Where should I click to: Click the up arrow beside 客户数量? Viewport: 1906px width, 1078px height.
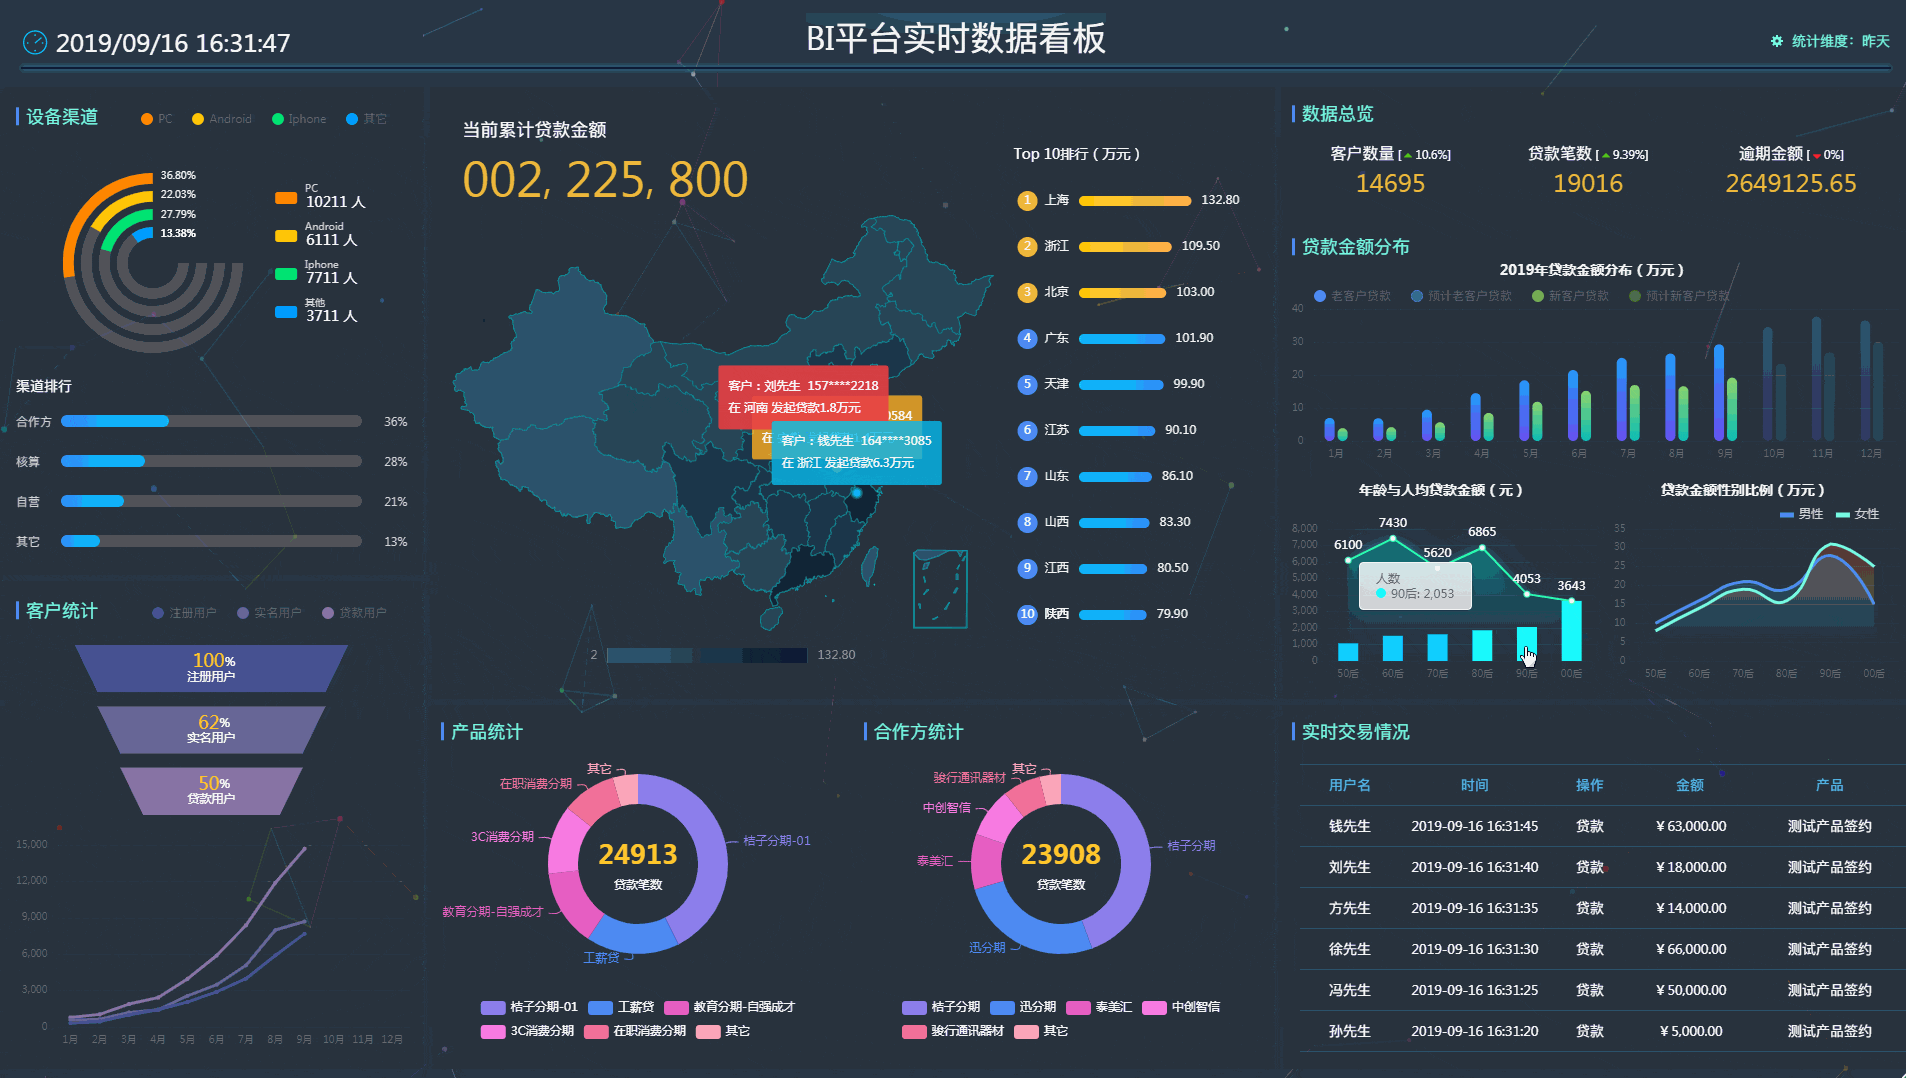click(x=1407, y=154)
